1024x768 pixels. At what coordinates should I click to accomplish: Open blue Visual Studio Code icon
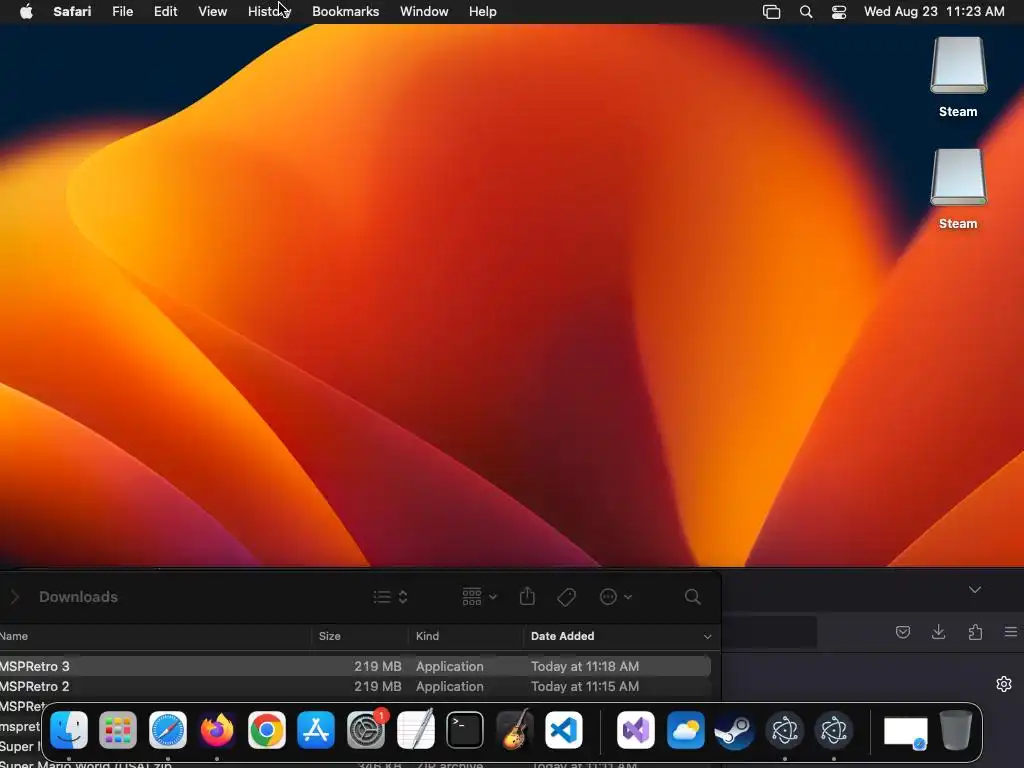pos(564,730)
